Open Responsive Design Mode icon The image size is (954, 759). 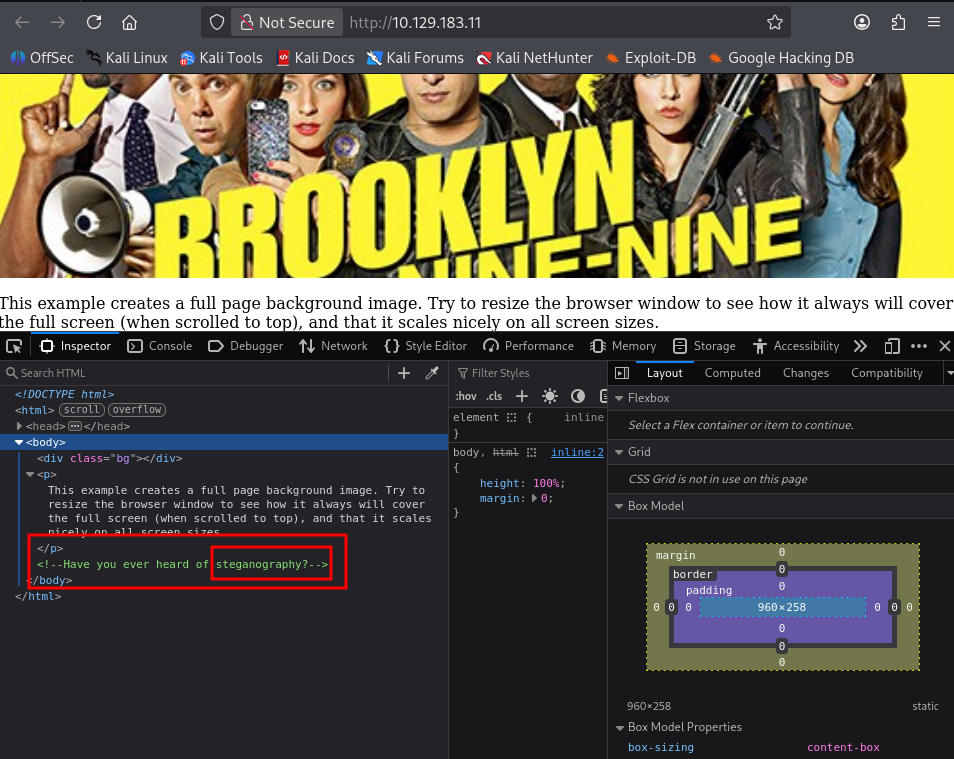coord(892,346)
